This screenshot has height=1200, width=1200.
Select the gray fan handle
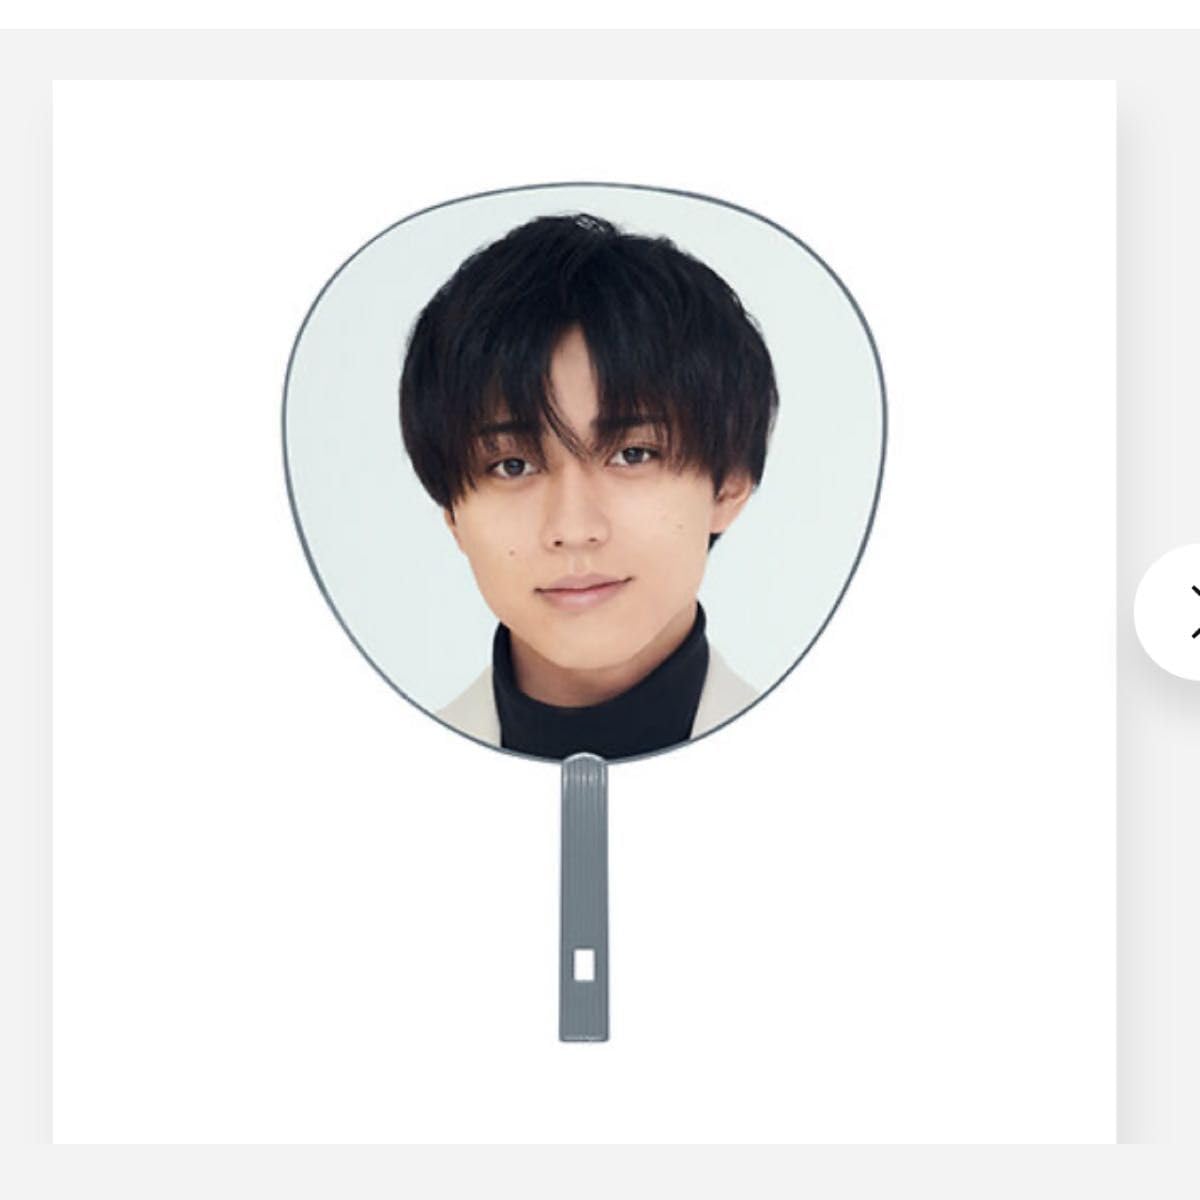[584, 897]
